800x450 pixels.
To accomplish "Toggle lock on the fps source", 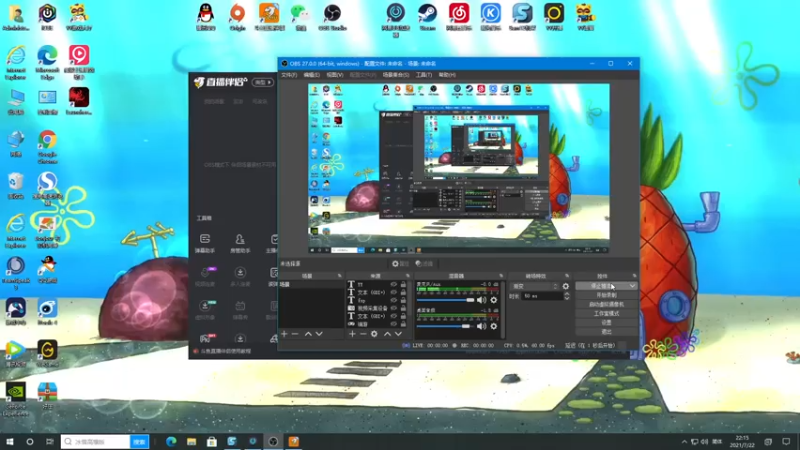I will 403,301.
